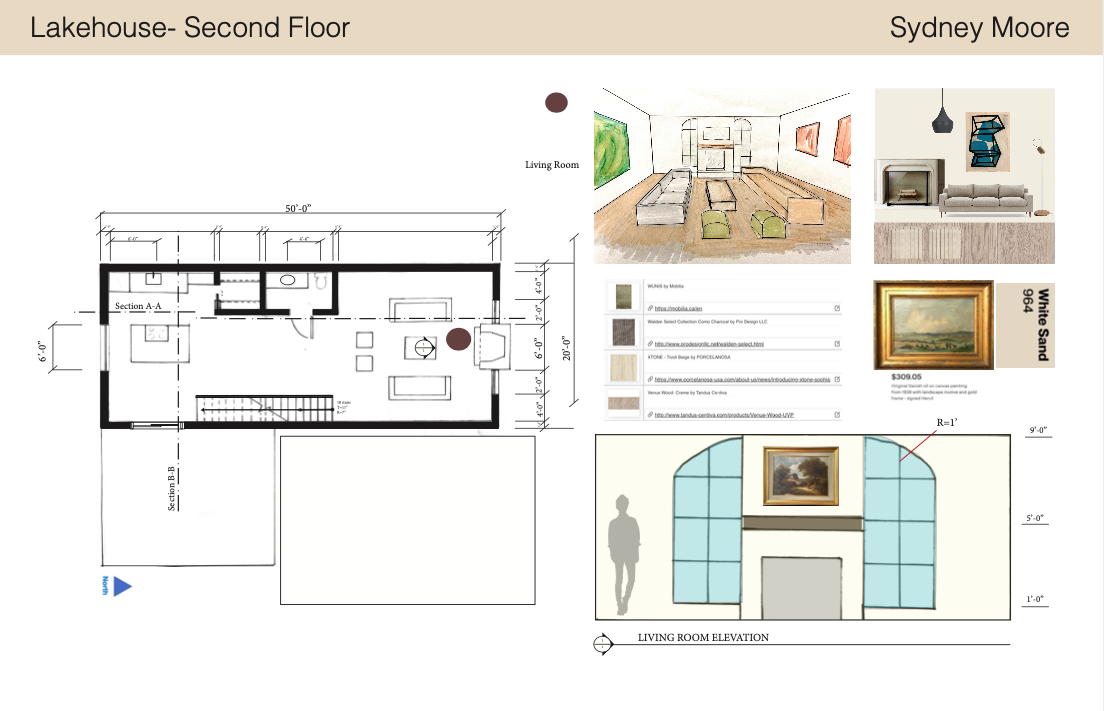Select the 9'-0" height marker
The height and width of the screenshot is (711, 1104).
(1038, 430)
